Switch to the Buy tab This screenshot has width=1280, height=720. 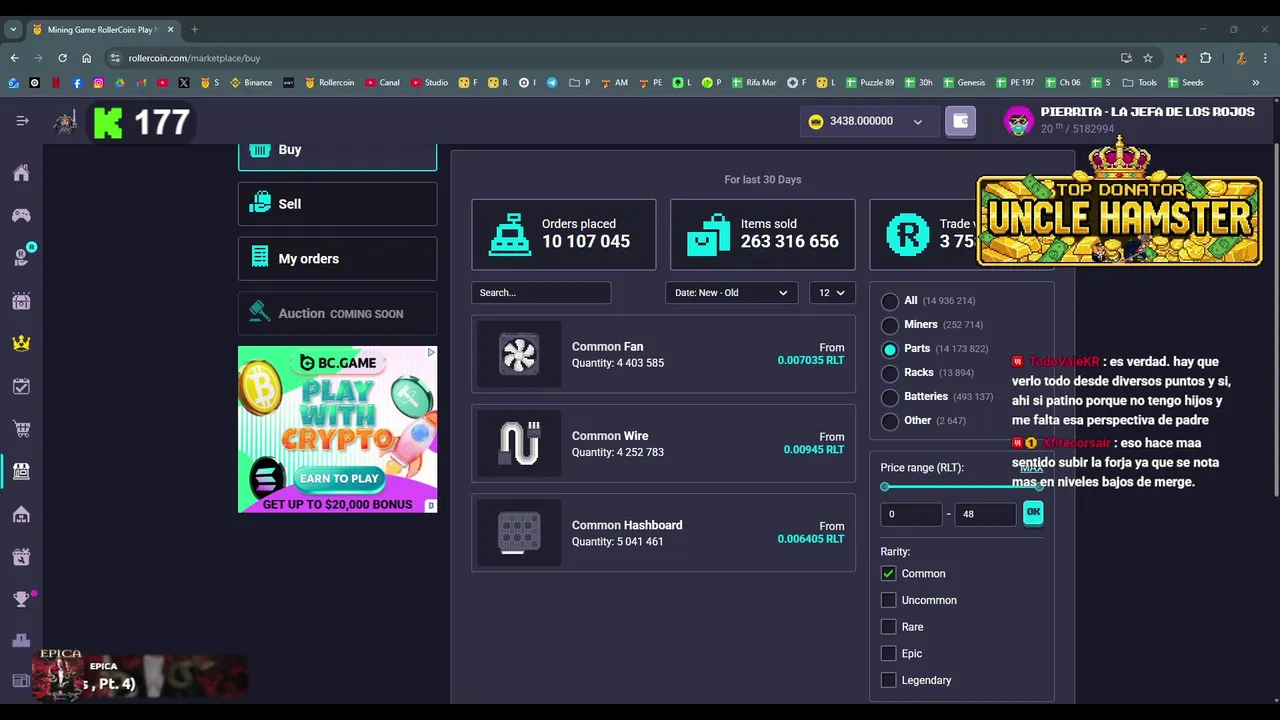[x=337, y=152]
